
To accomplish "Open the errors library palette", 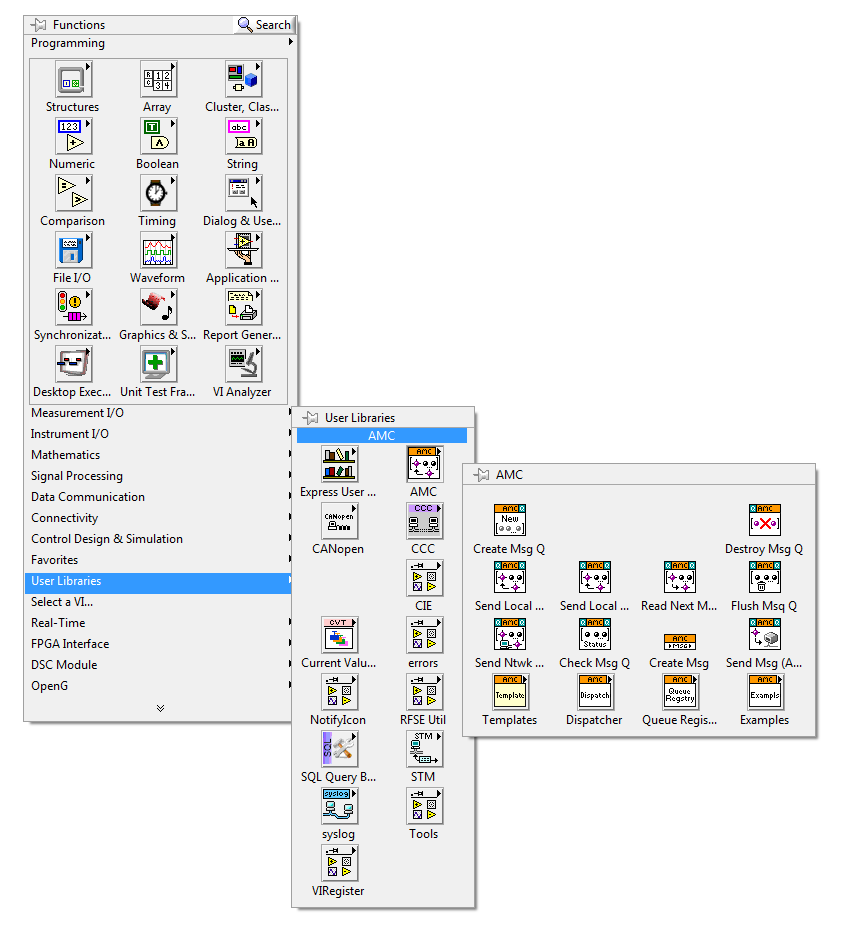I will click(x=424, y=635).
